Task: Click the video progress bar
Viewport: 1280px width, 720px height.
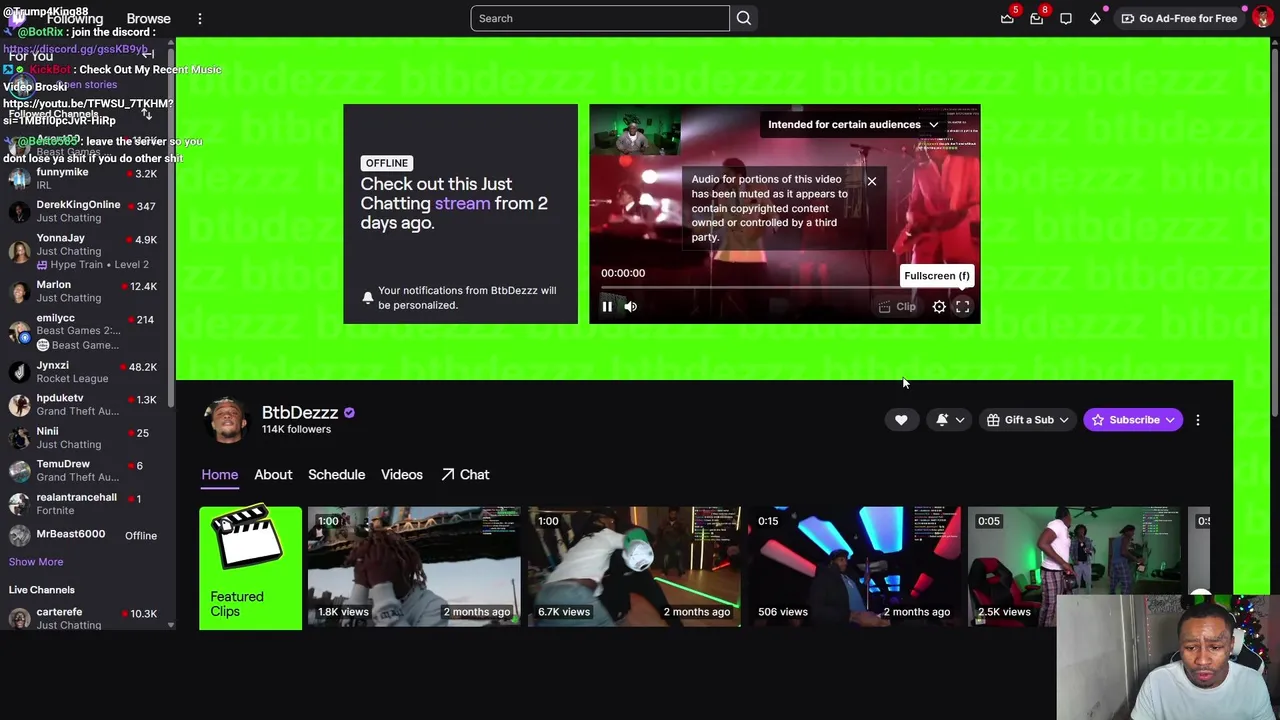Action: click(784, 289)
